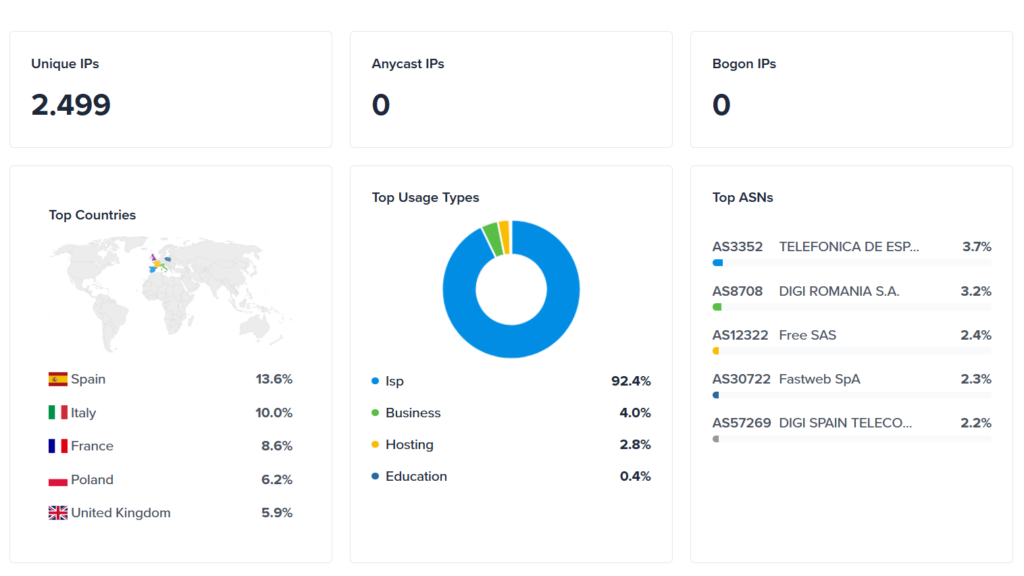Click the dark blue Education legend dot
This screenshot has width=1024, height=576.
375,477
